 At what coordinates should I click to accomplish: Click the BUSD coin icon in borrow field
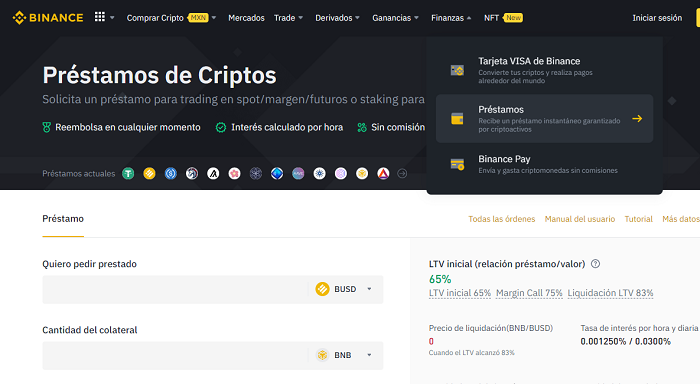322,289
